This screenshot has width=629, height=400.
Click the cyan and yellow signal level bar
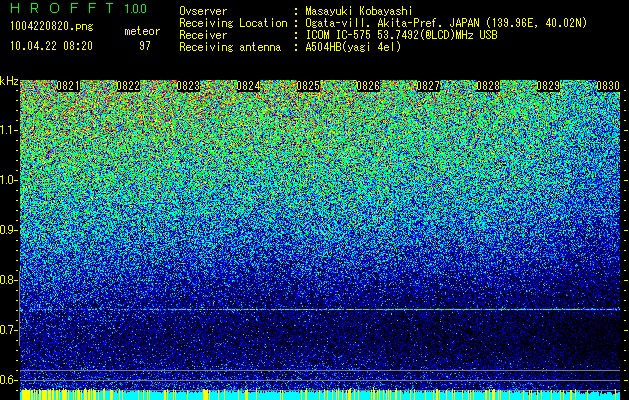point(320,395)
